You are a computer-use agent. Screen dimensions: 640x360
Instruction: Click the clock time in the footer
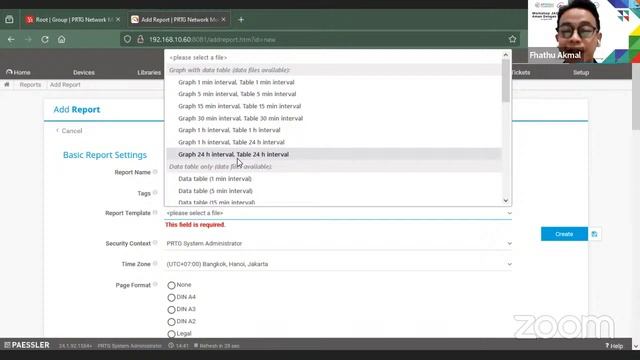click(x=178, y=346)
